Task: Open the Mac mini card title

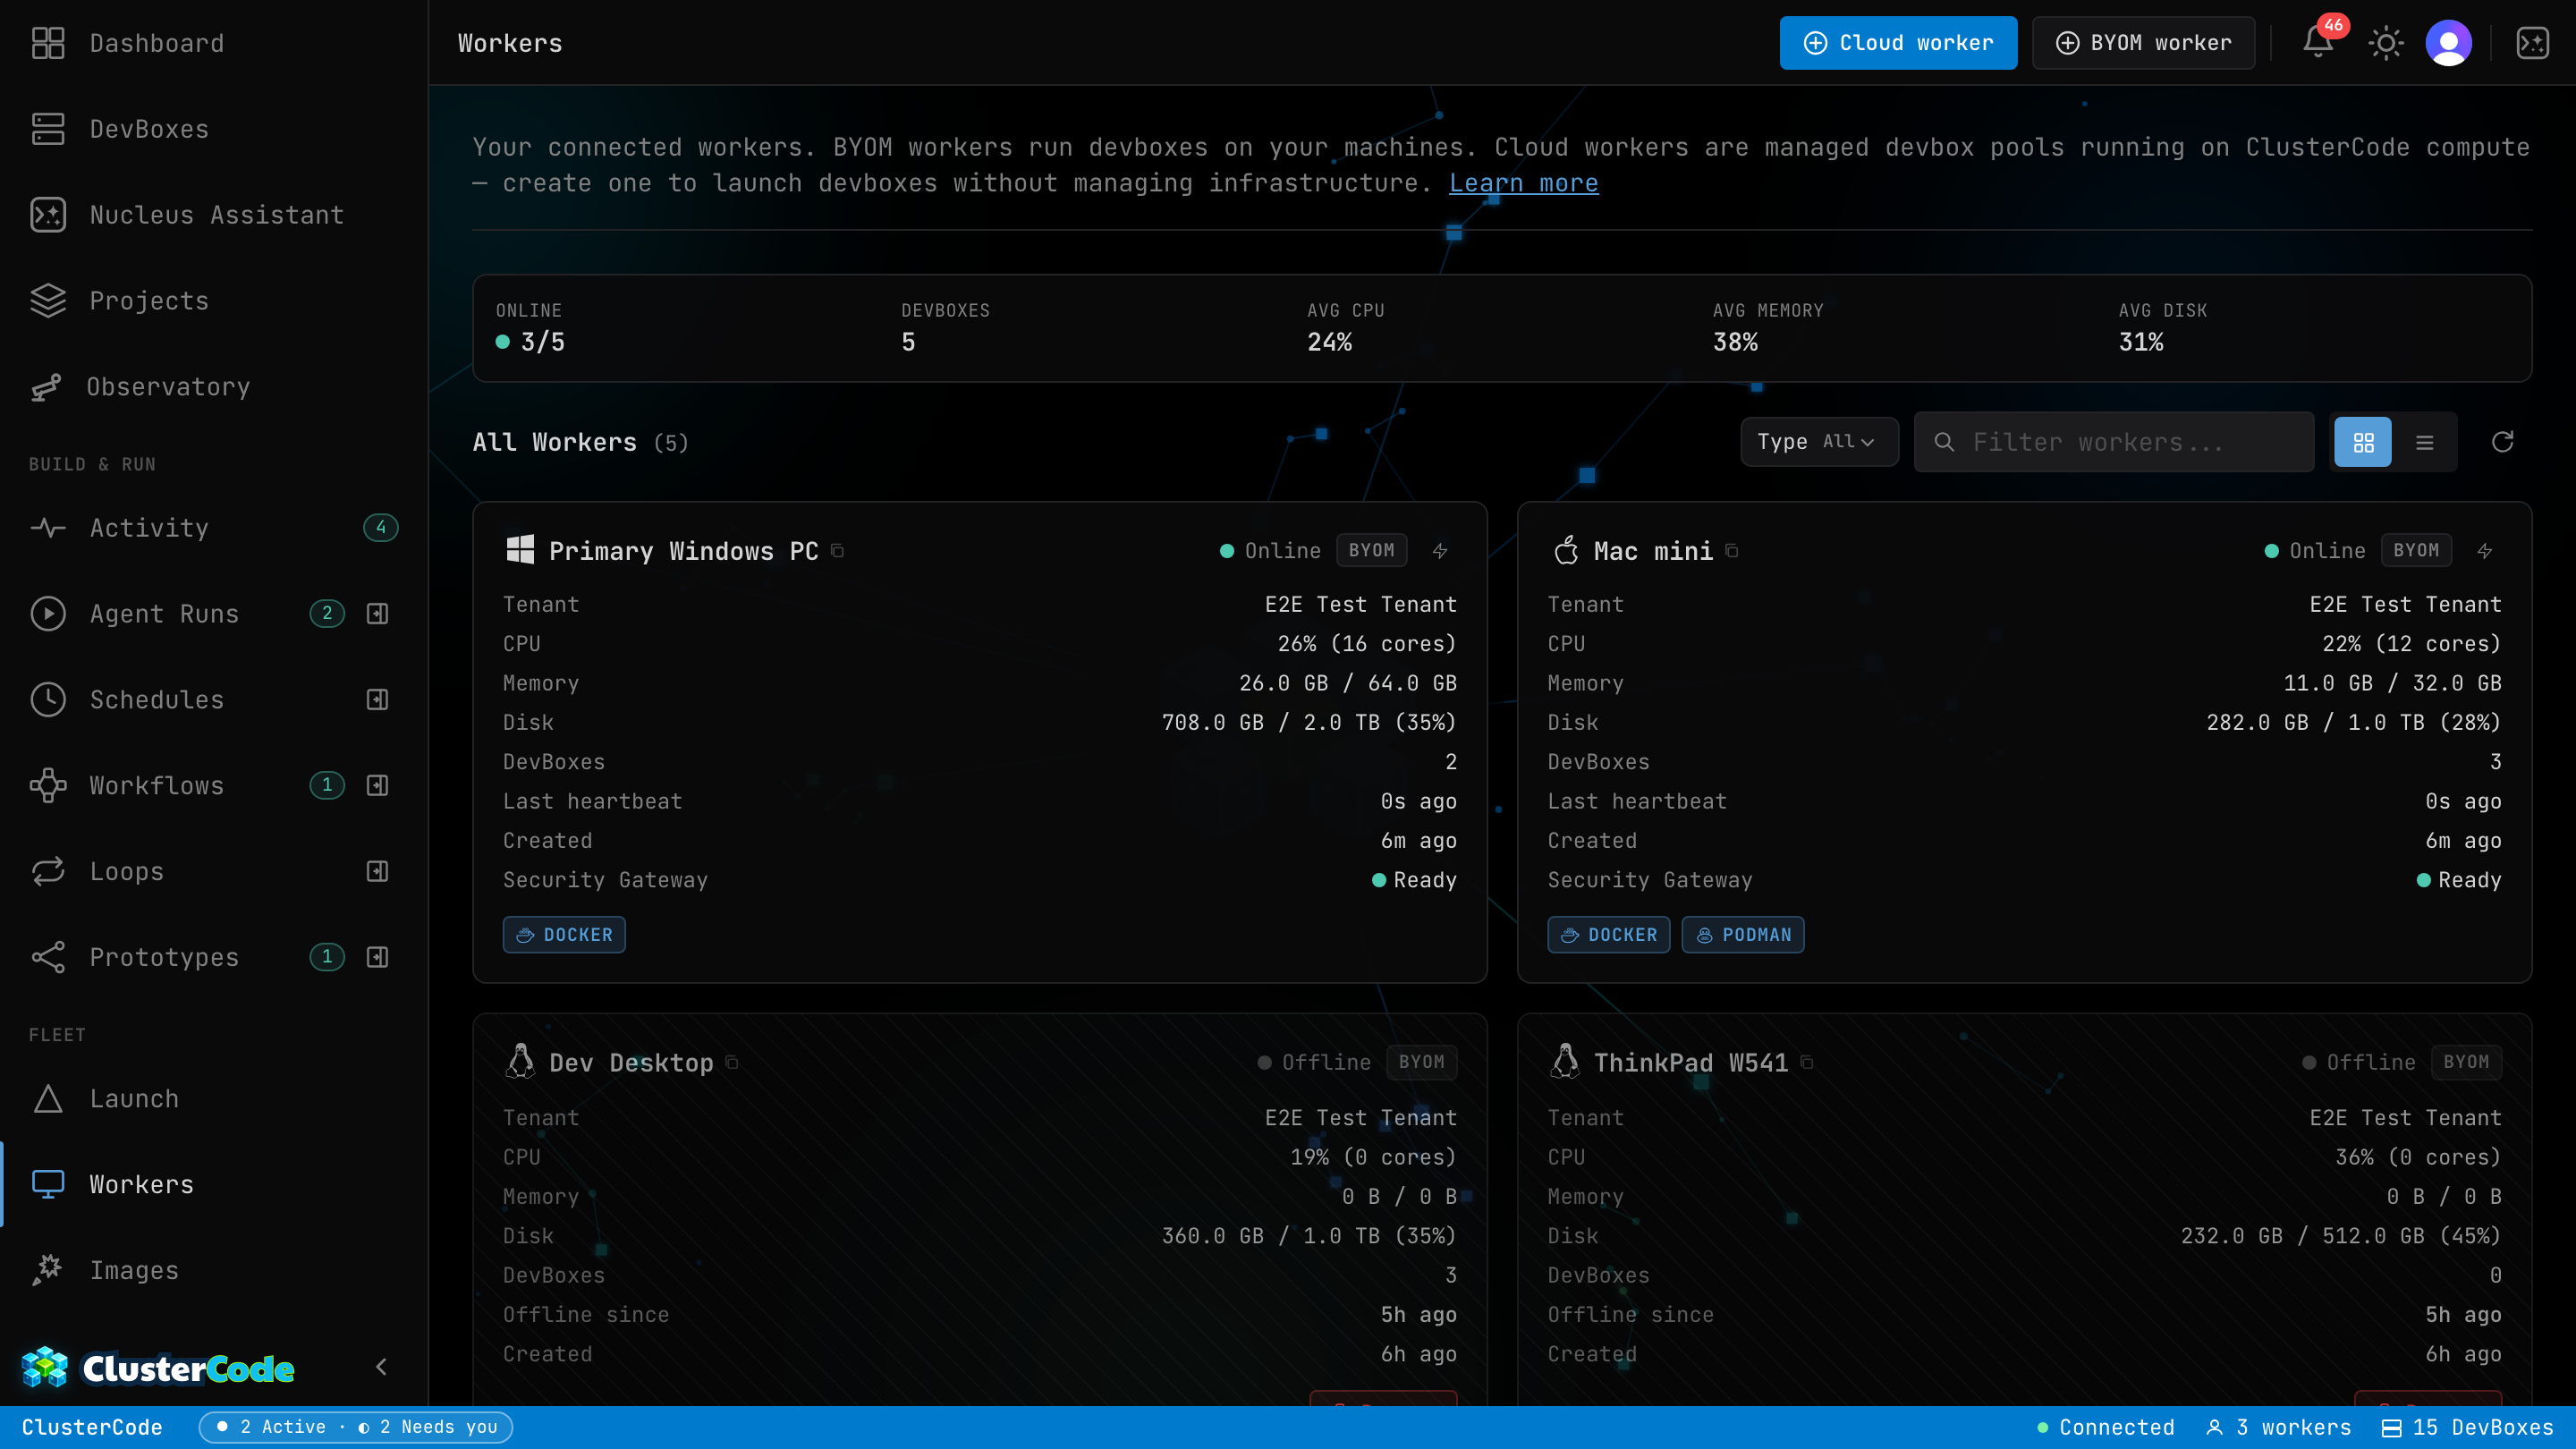Action: [x=1653, y=551]
